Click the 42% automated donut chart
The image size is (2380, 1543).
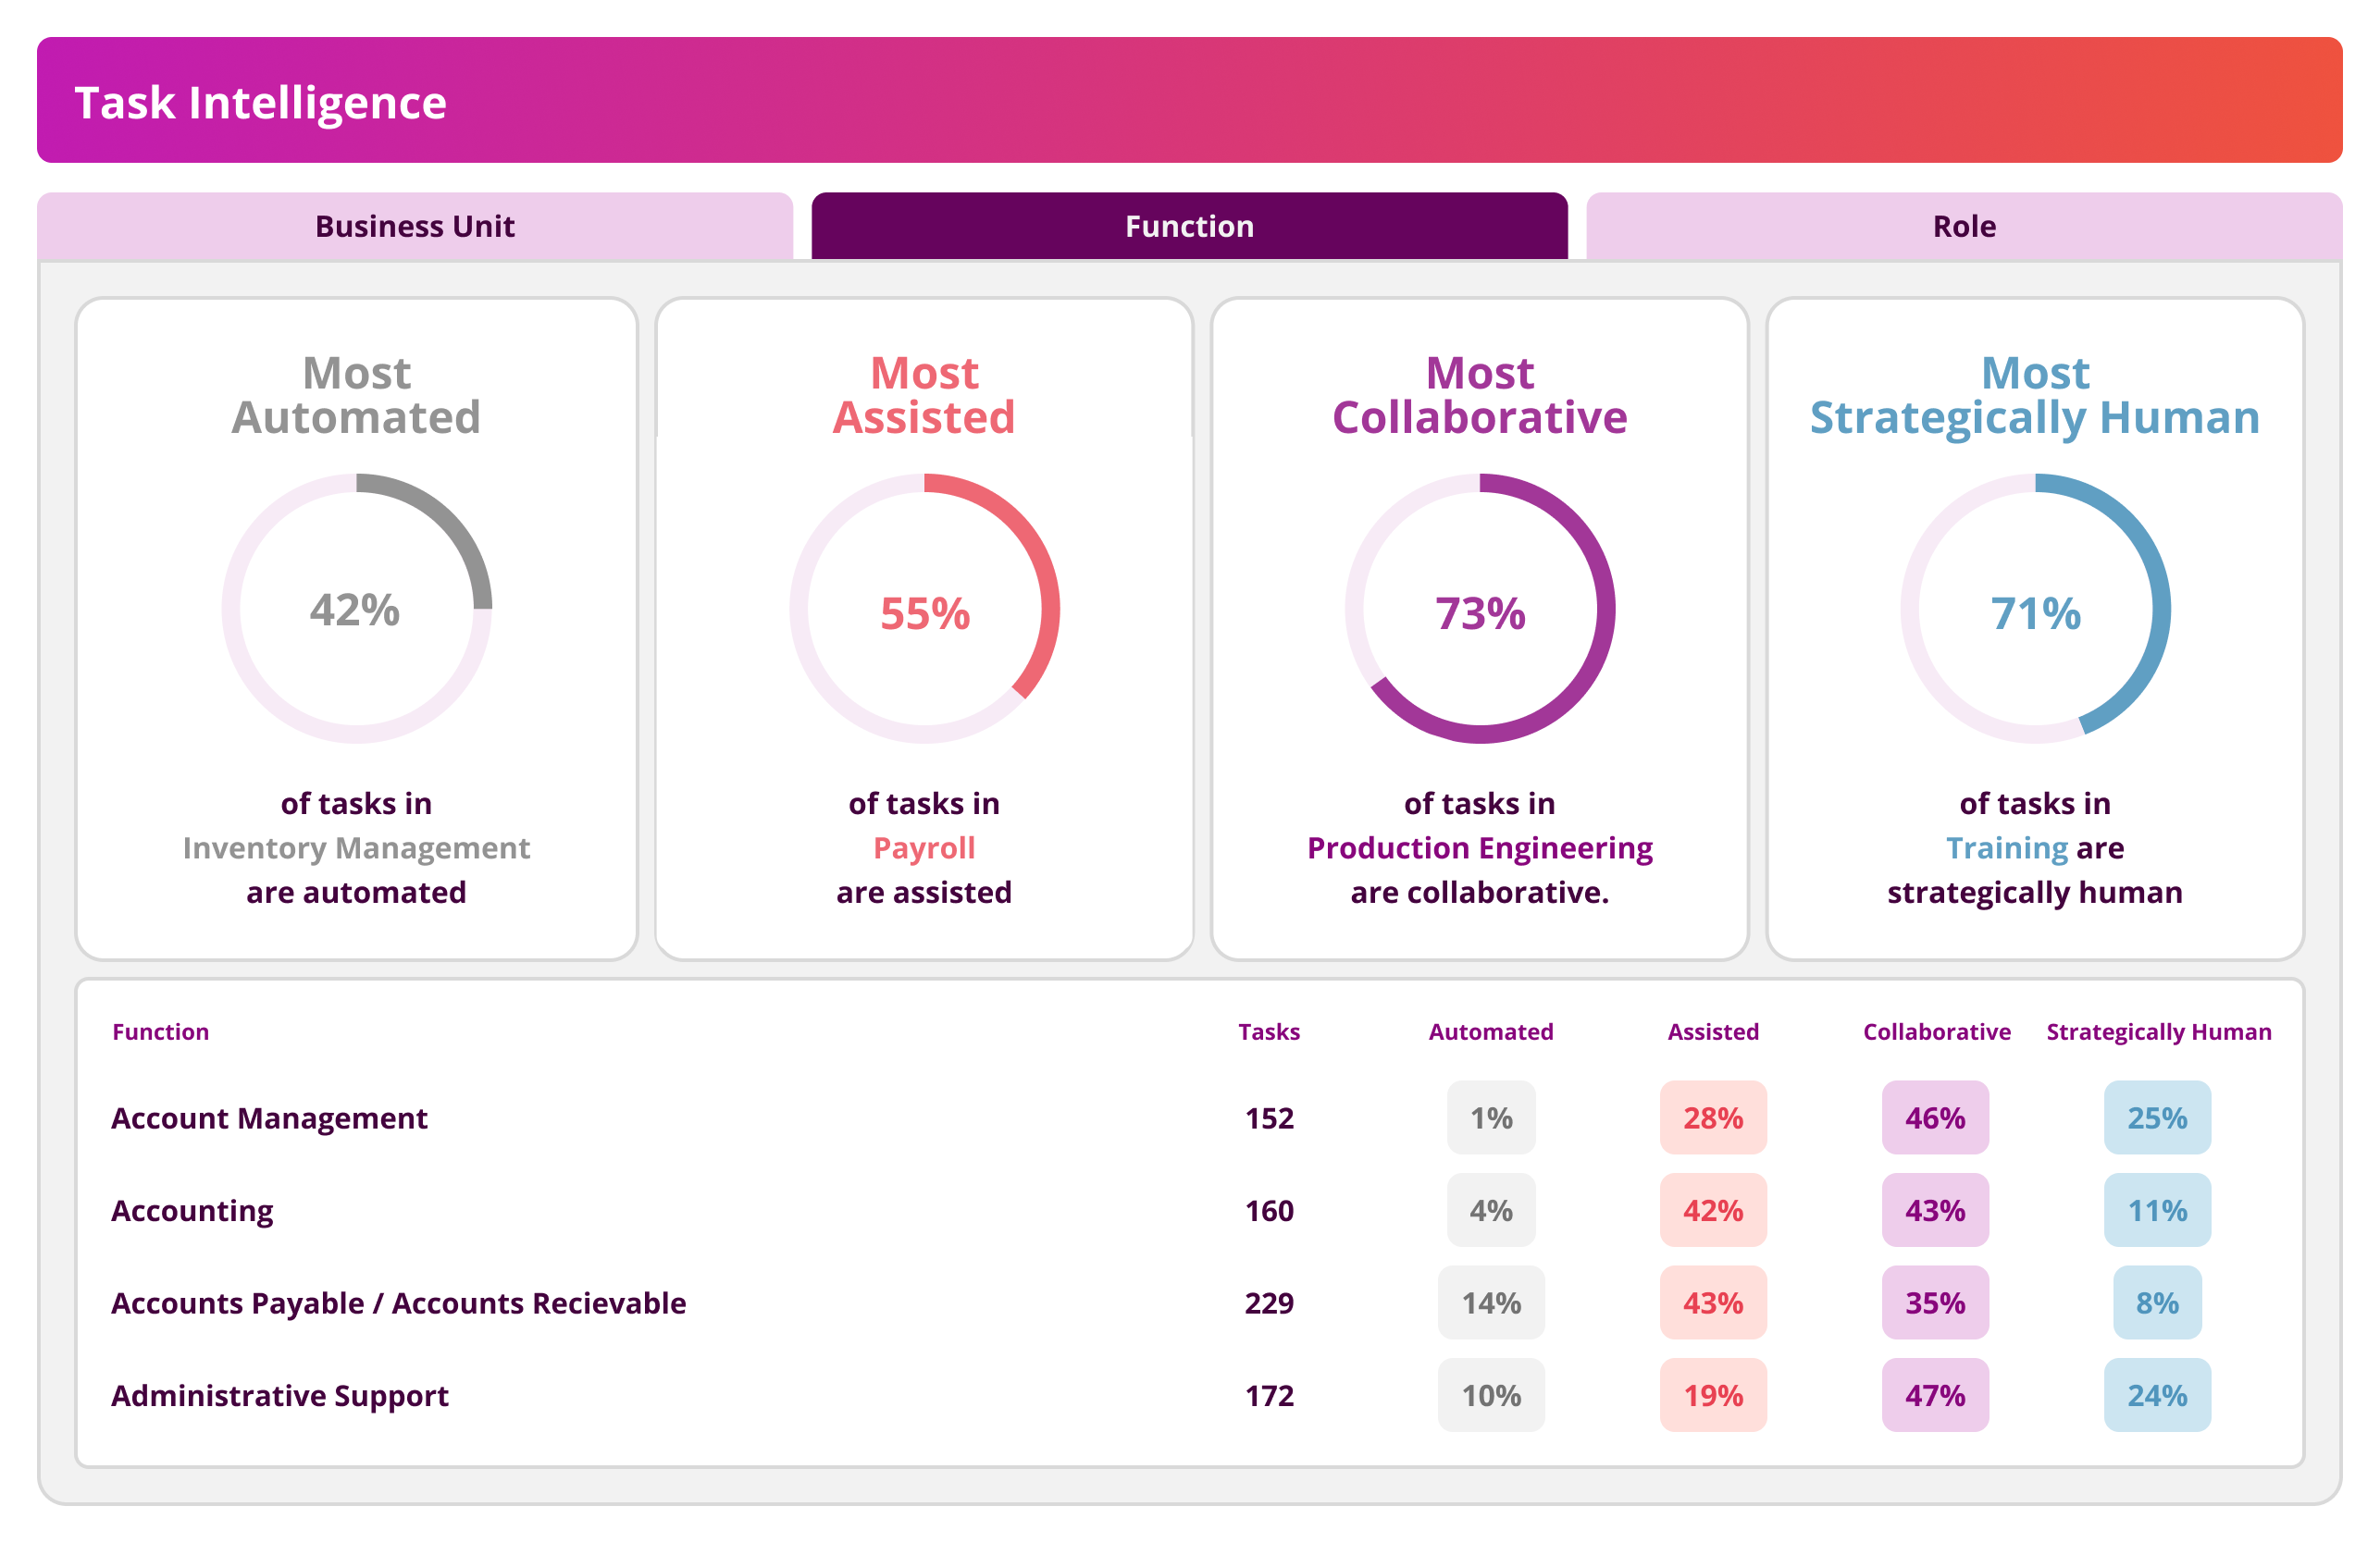(357, 608)
